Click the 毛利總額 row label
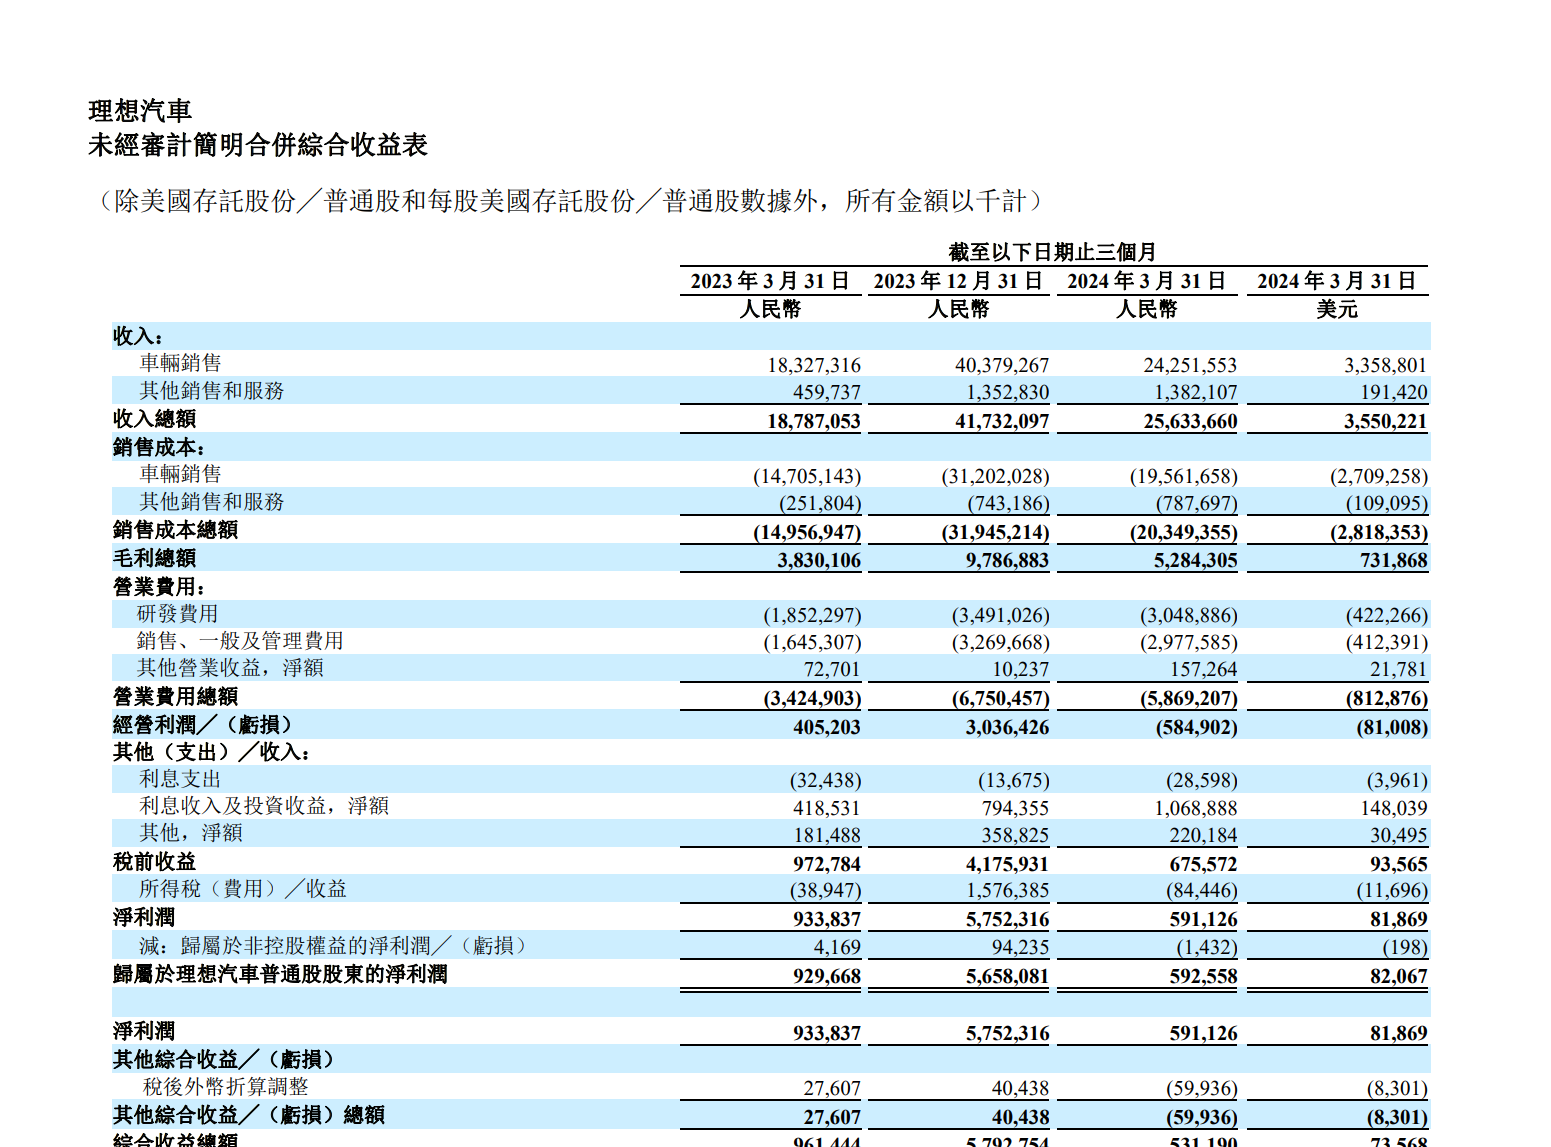The image size is (1551, 1147). click(x=154, y=558)
